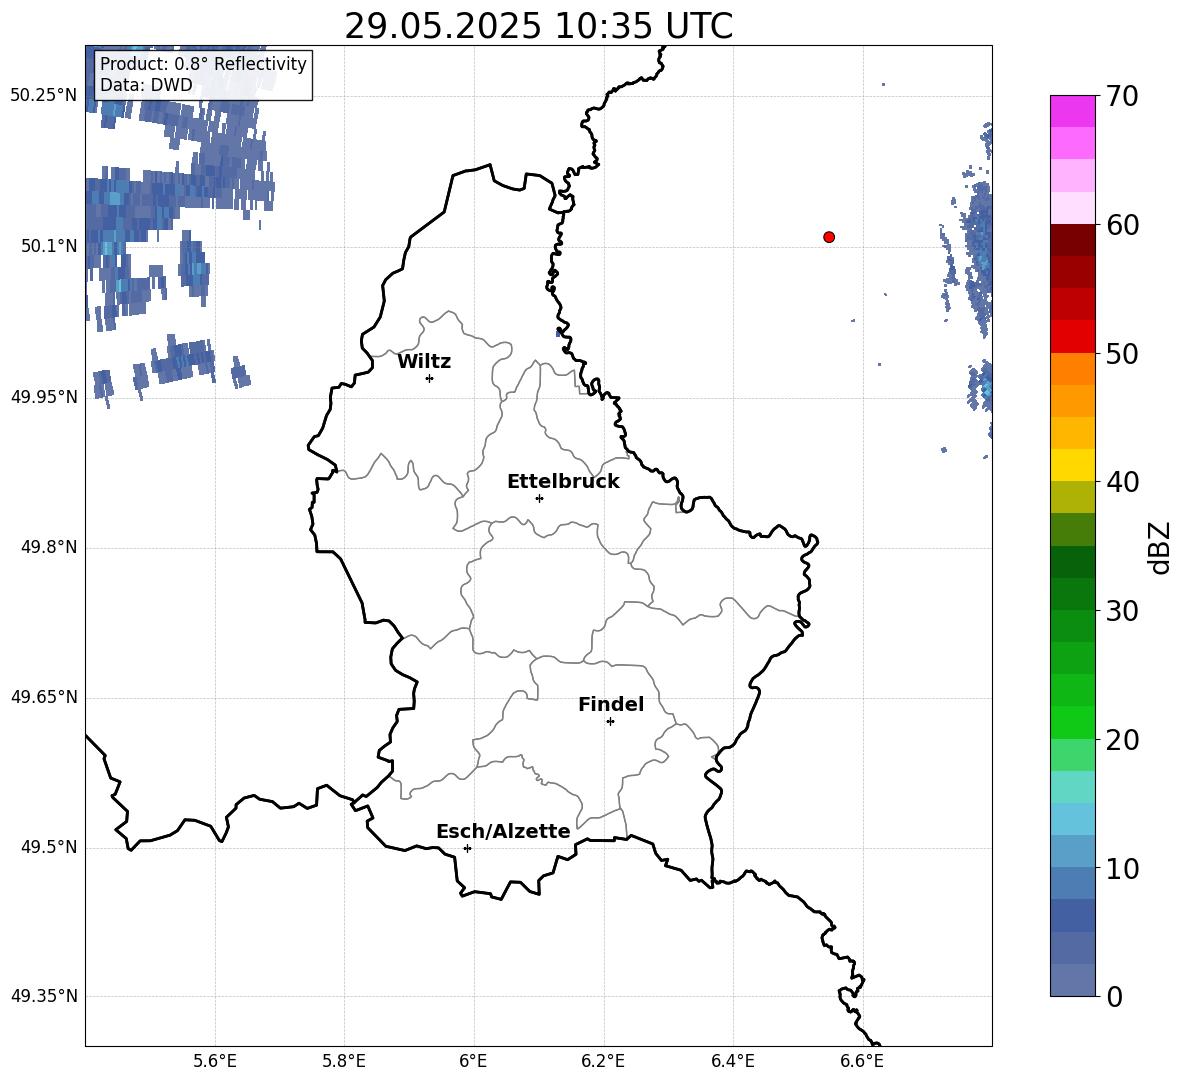Click the 5.8°E longitude label
This screenshot has height=1081, width=1184.
344,1061
